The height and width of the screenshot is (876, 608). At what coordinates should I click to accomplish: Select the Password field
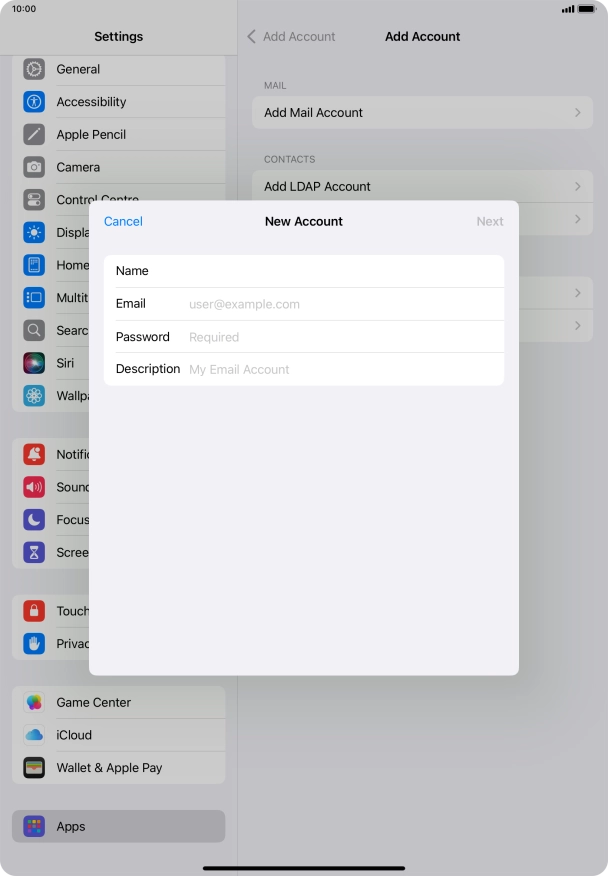(340, 337)
